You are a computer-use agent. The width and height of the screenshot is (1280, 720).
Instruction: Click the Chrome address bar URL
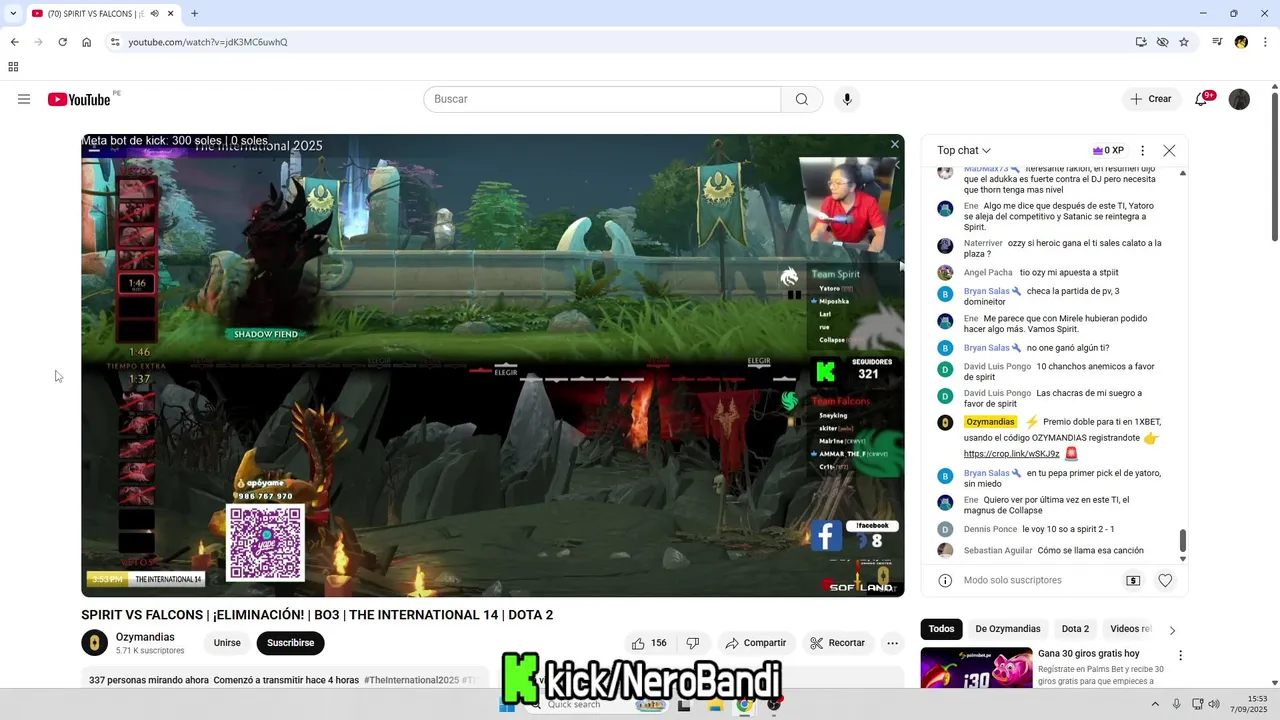tap(208, 42)
